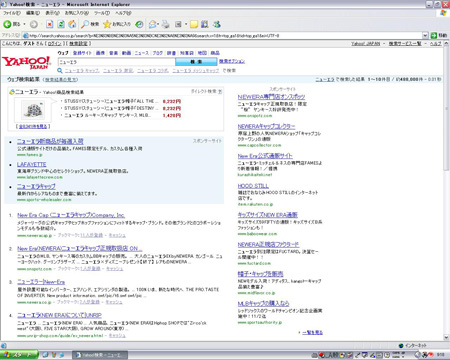Click the address bar URL field
Screen dimensions: 450x360
(222, 35)
